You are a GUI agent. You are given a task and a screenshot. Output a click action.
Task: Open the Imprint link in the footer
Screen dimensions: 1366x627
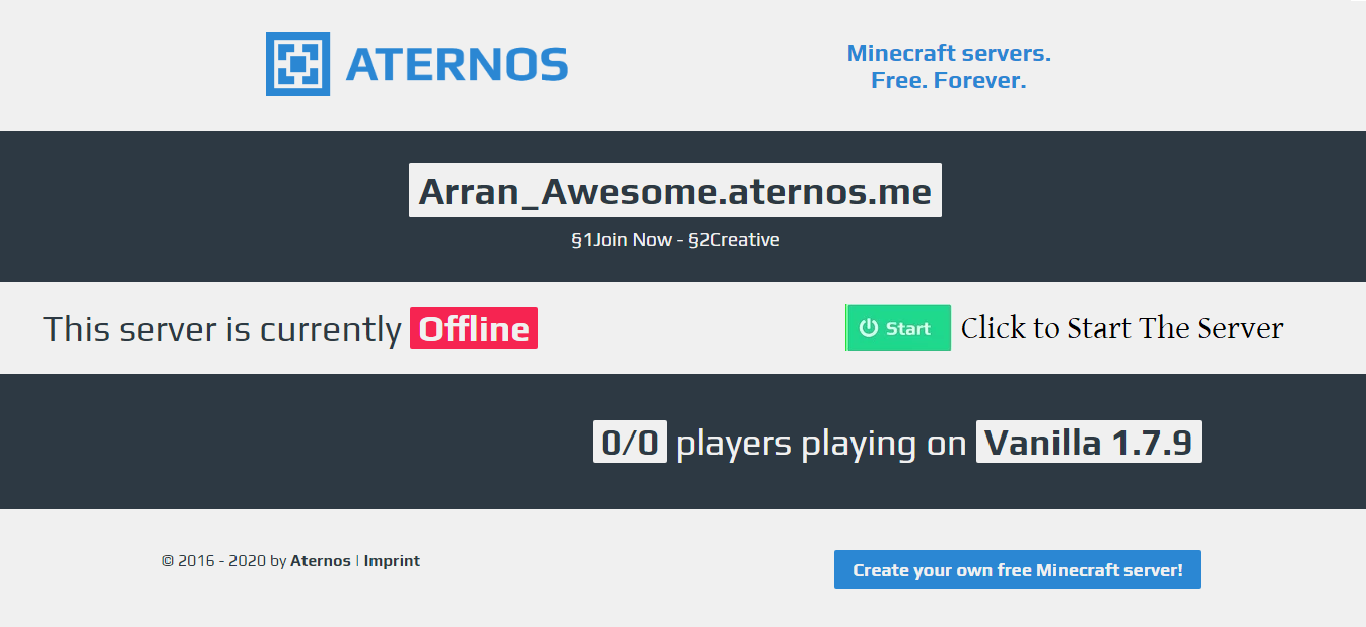click(x=392, y=561)
